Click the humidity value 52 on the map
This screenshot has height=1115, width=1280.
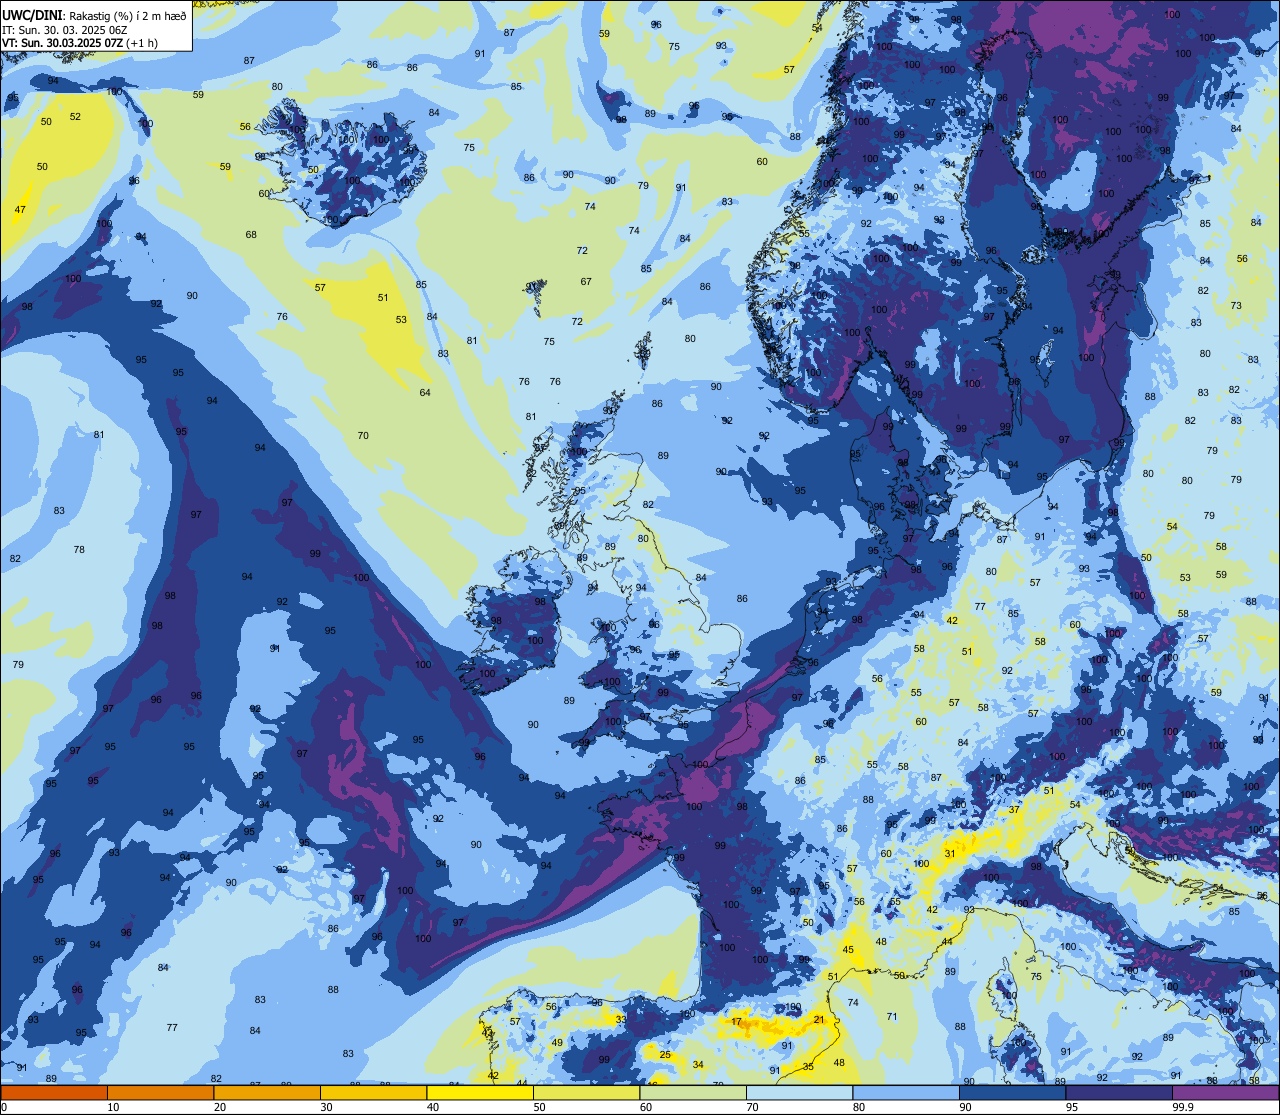click(75, 117)
